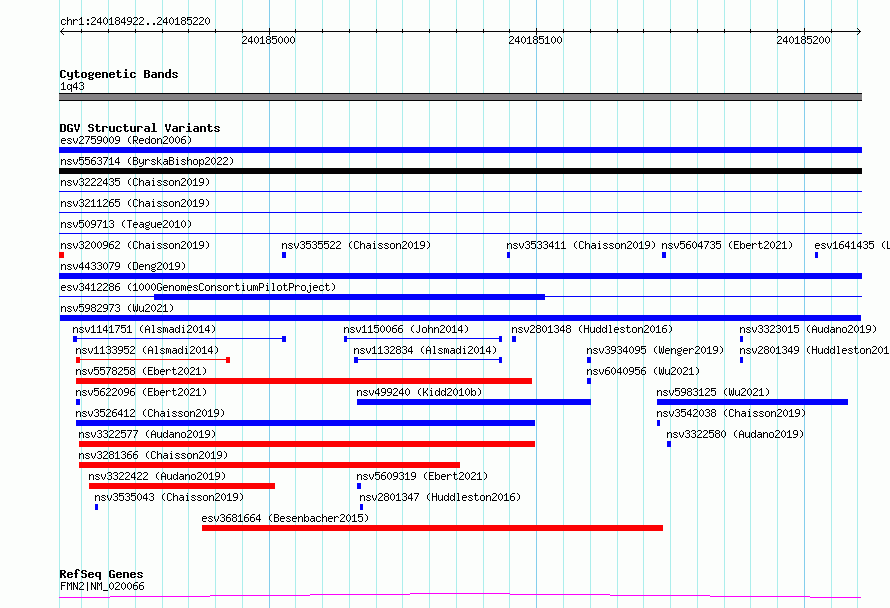Open nsv499240 (Kidd2010b) variant label
This screenshot has height=608, width=890.
click(419, 392)
